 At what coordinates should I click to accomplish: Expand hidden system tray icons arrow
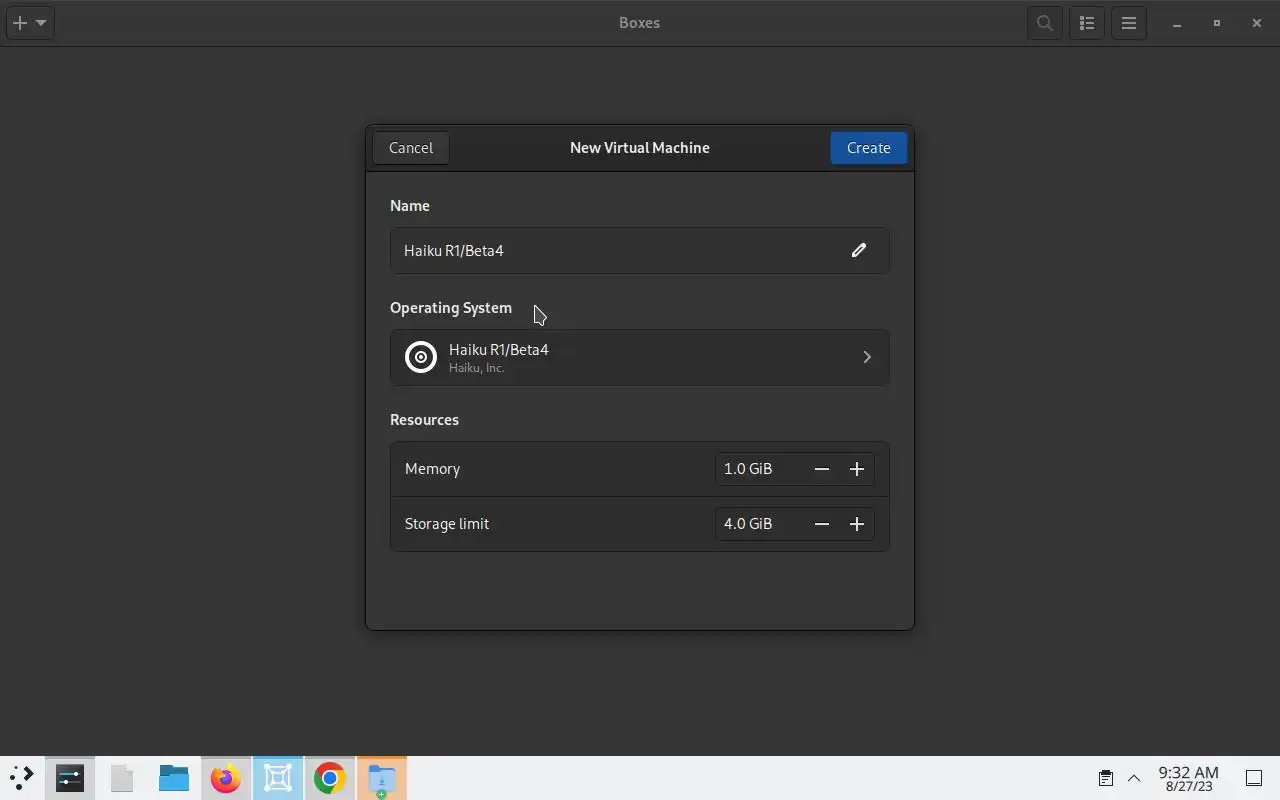pos(1134,778)
